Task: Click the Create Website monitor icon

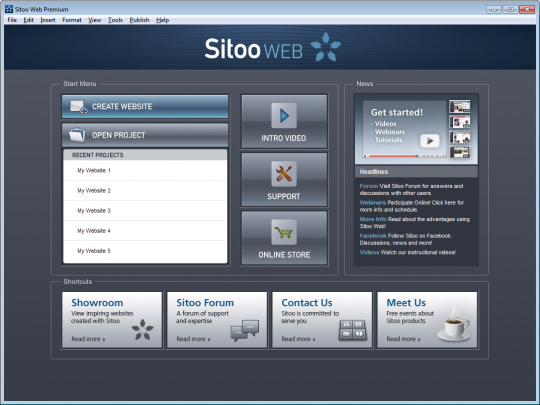Action: pyautogui.click(x=79, y=107)
